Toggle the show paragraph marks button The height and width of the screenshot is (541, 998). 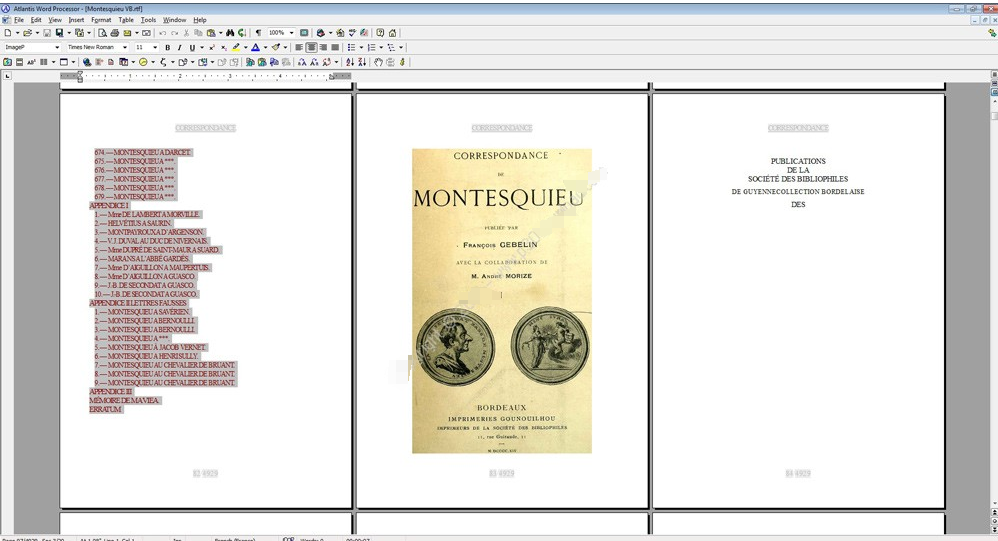pyautogui.click(x=258, y=33)
